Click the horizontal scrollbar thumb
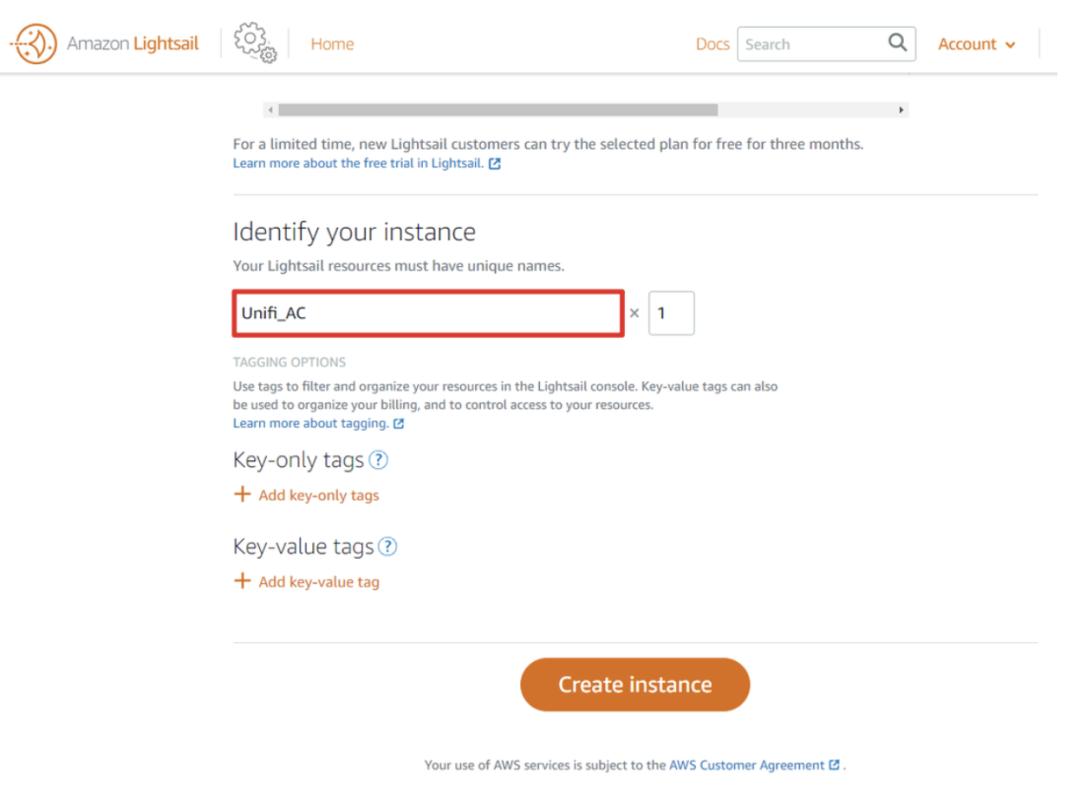 [x=498, y=110]
